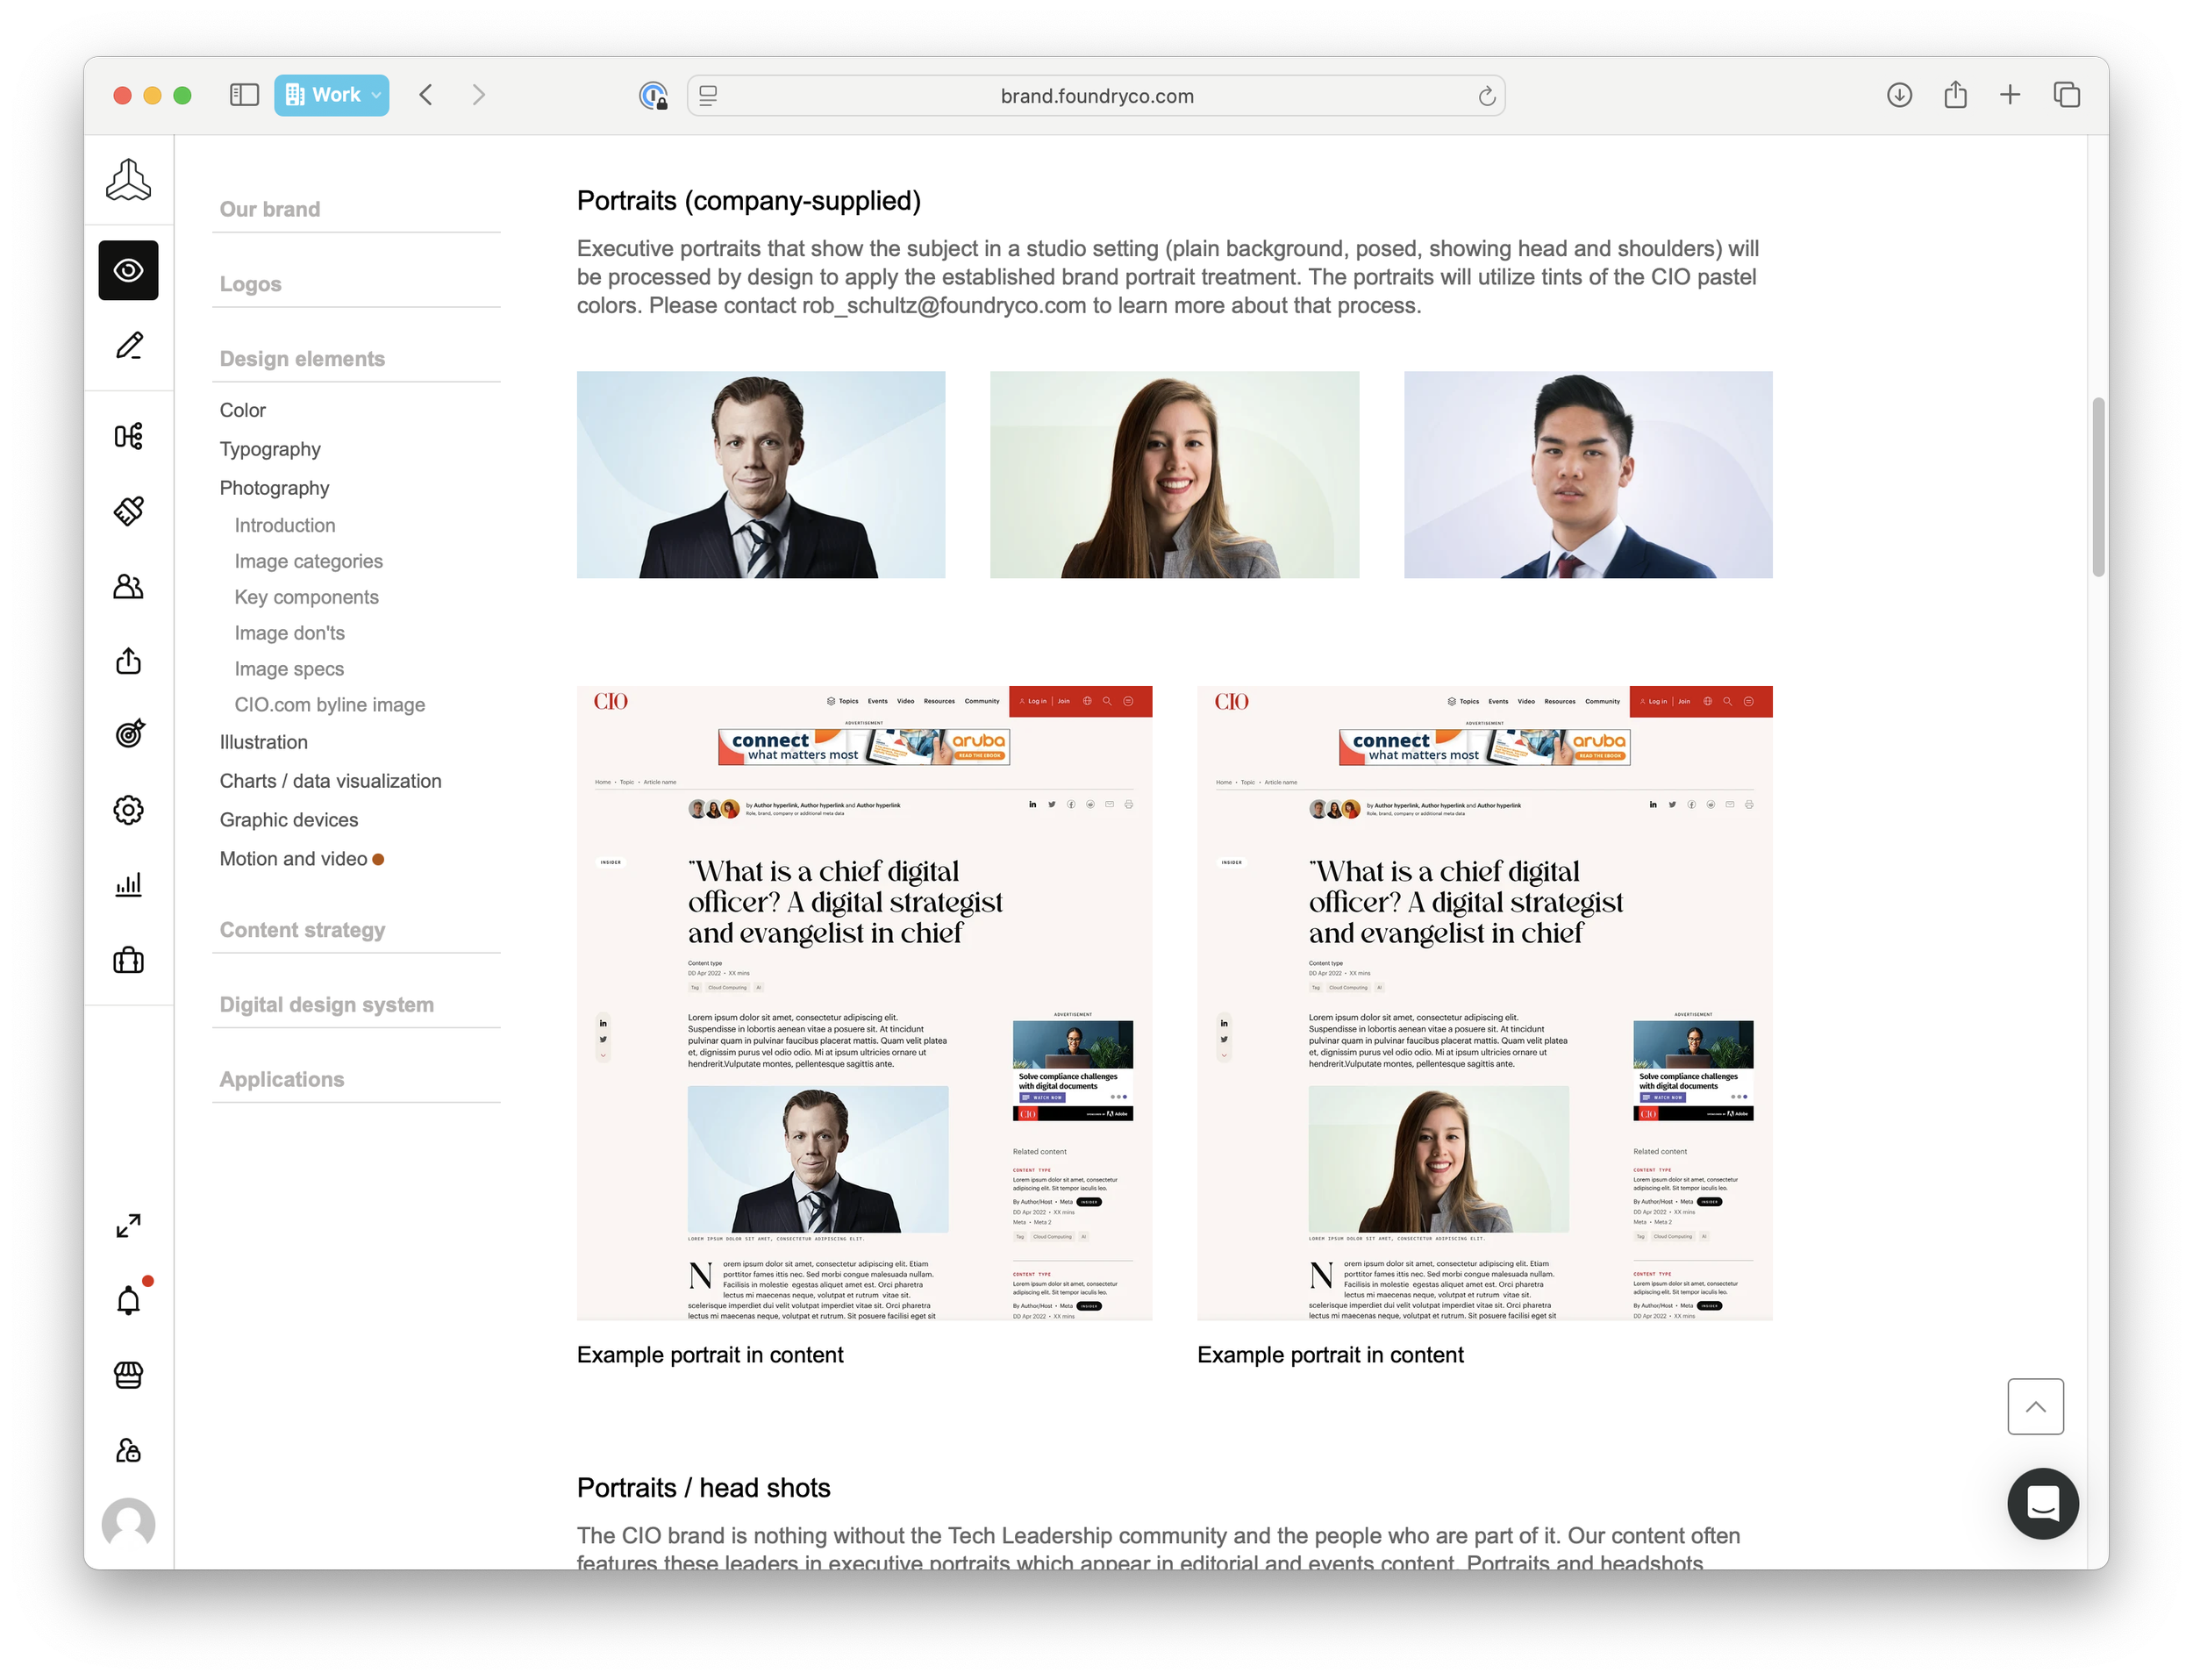Click the green-tinted woman portrait thumbnail
This screenshot has width=2193, height=1680.
click(1174, 474)
